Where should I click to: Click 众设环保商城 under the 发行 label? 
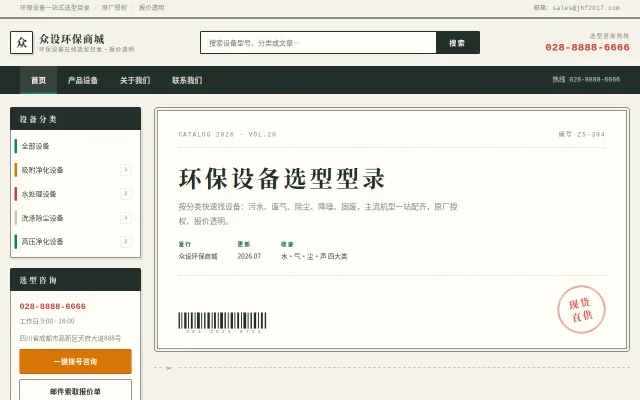[198, 256]
